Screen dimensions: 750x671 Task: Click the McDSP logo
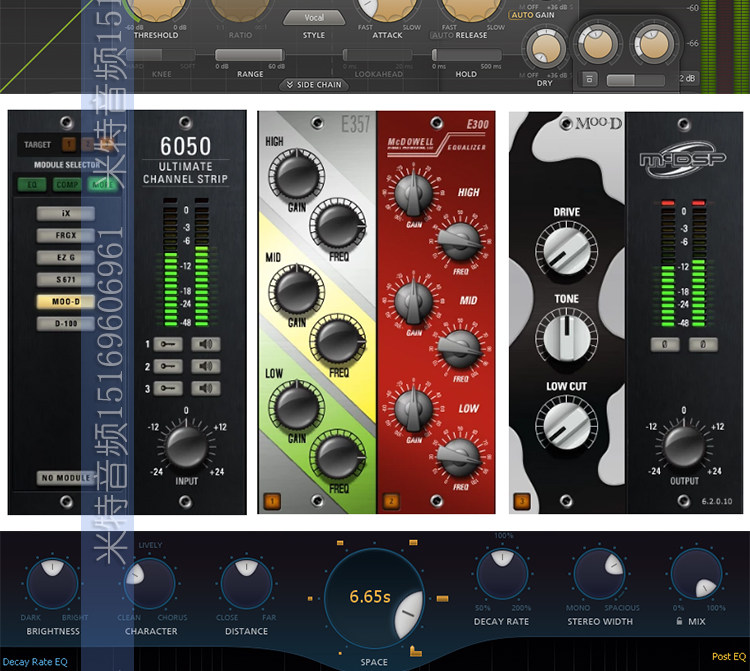point(683,159)
